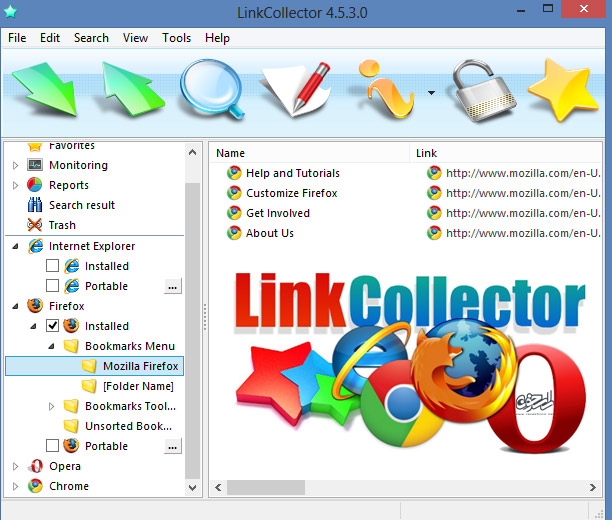This screenshot has height=520, width=612.
Task: Click the Trash icon in the tree
Action: [x=35, y=225]
